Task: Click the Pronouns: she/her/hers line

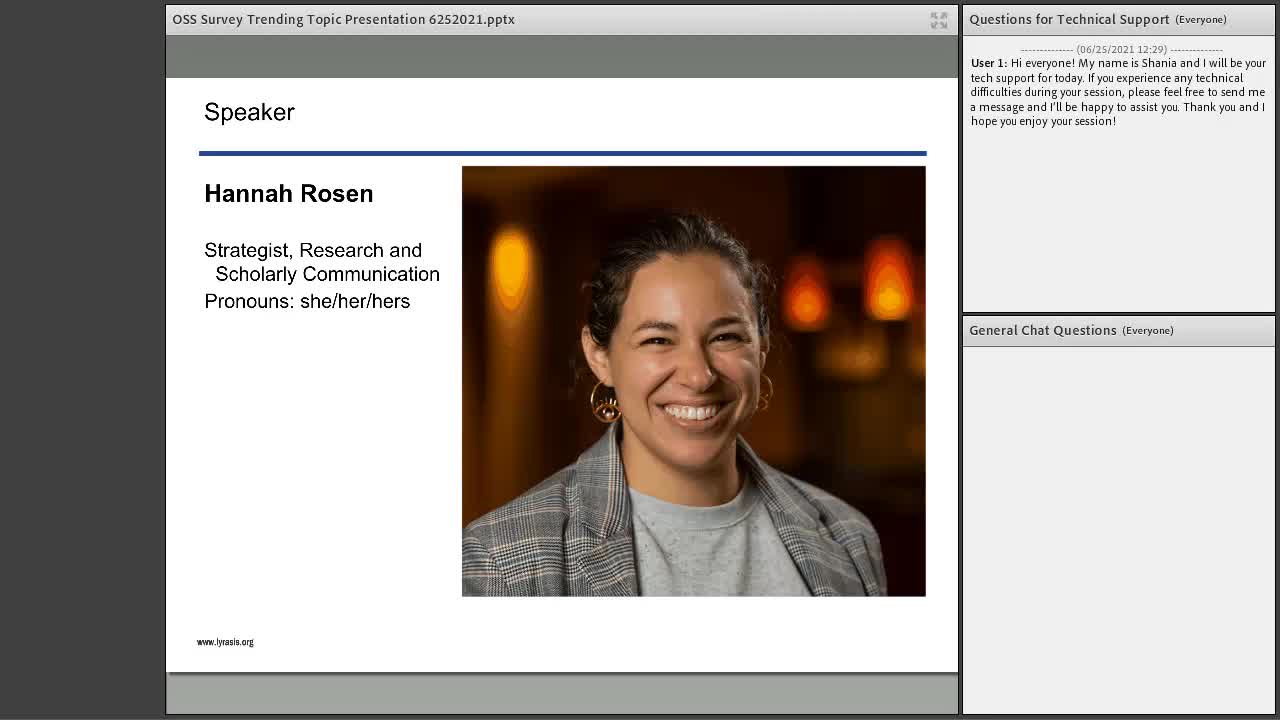Action: [x=307, y=301]
